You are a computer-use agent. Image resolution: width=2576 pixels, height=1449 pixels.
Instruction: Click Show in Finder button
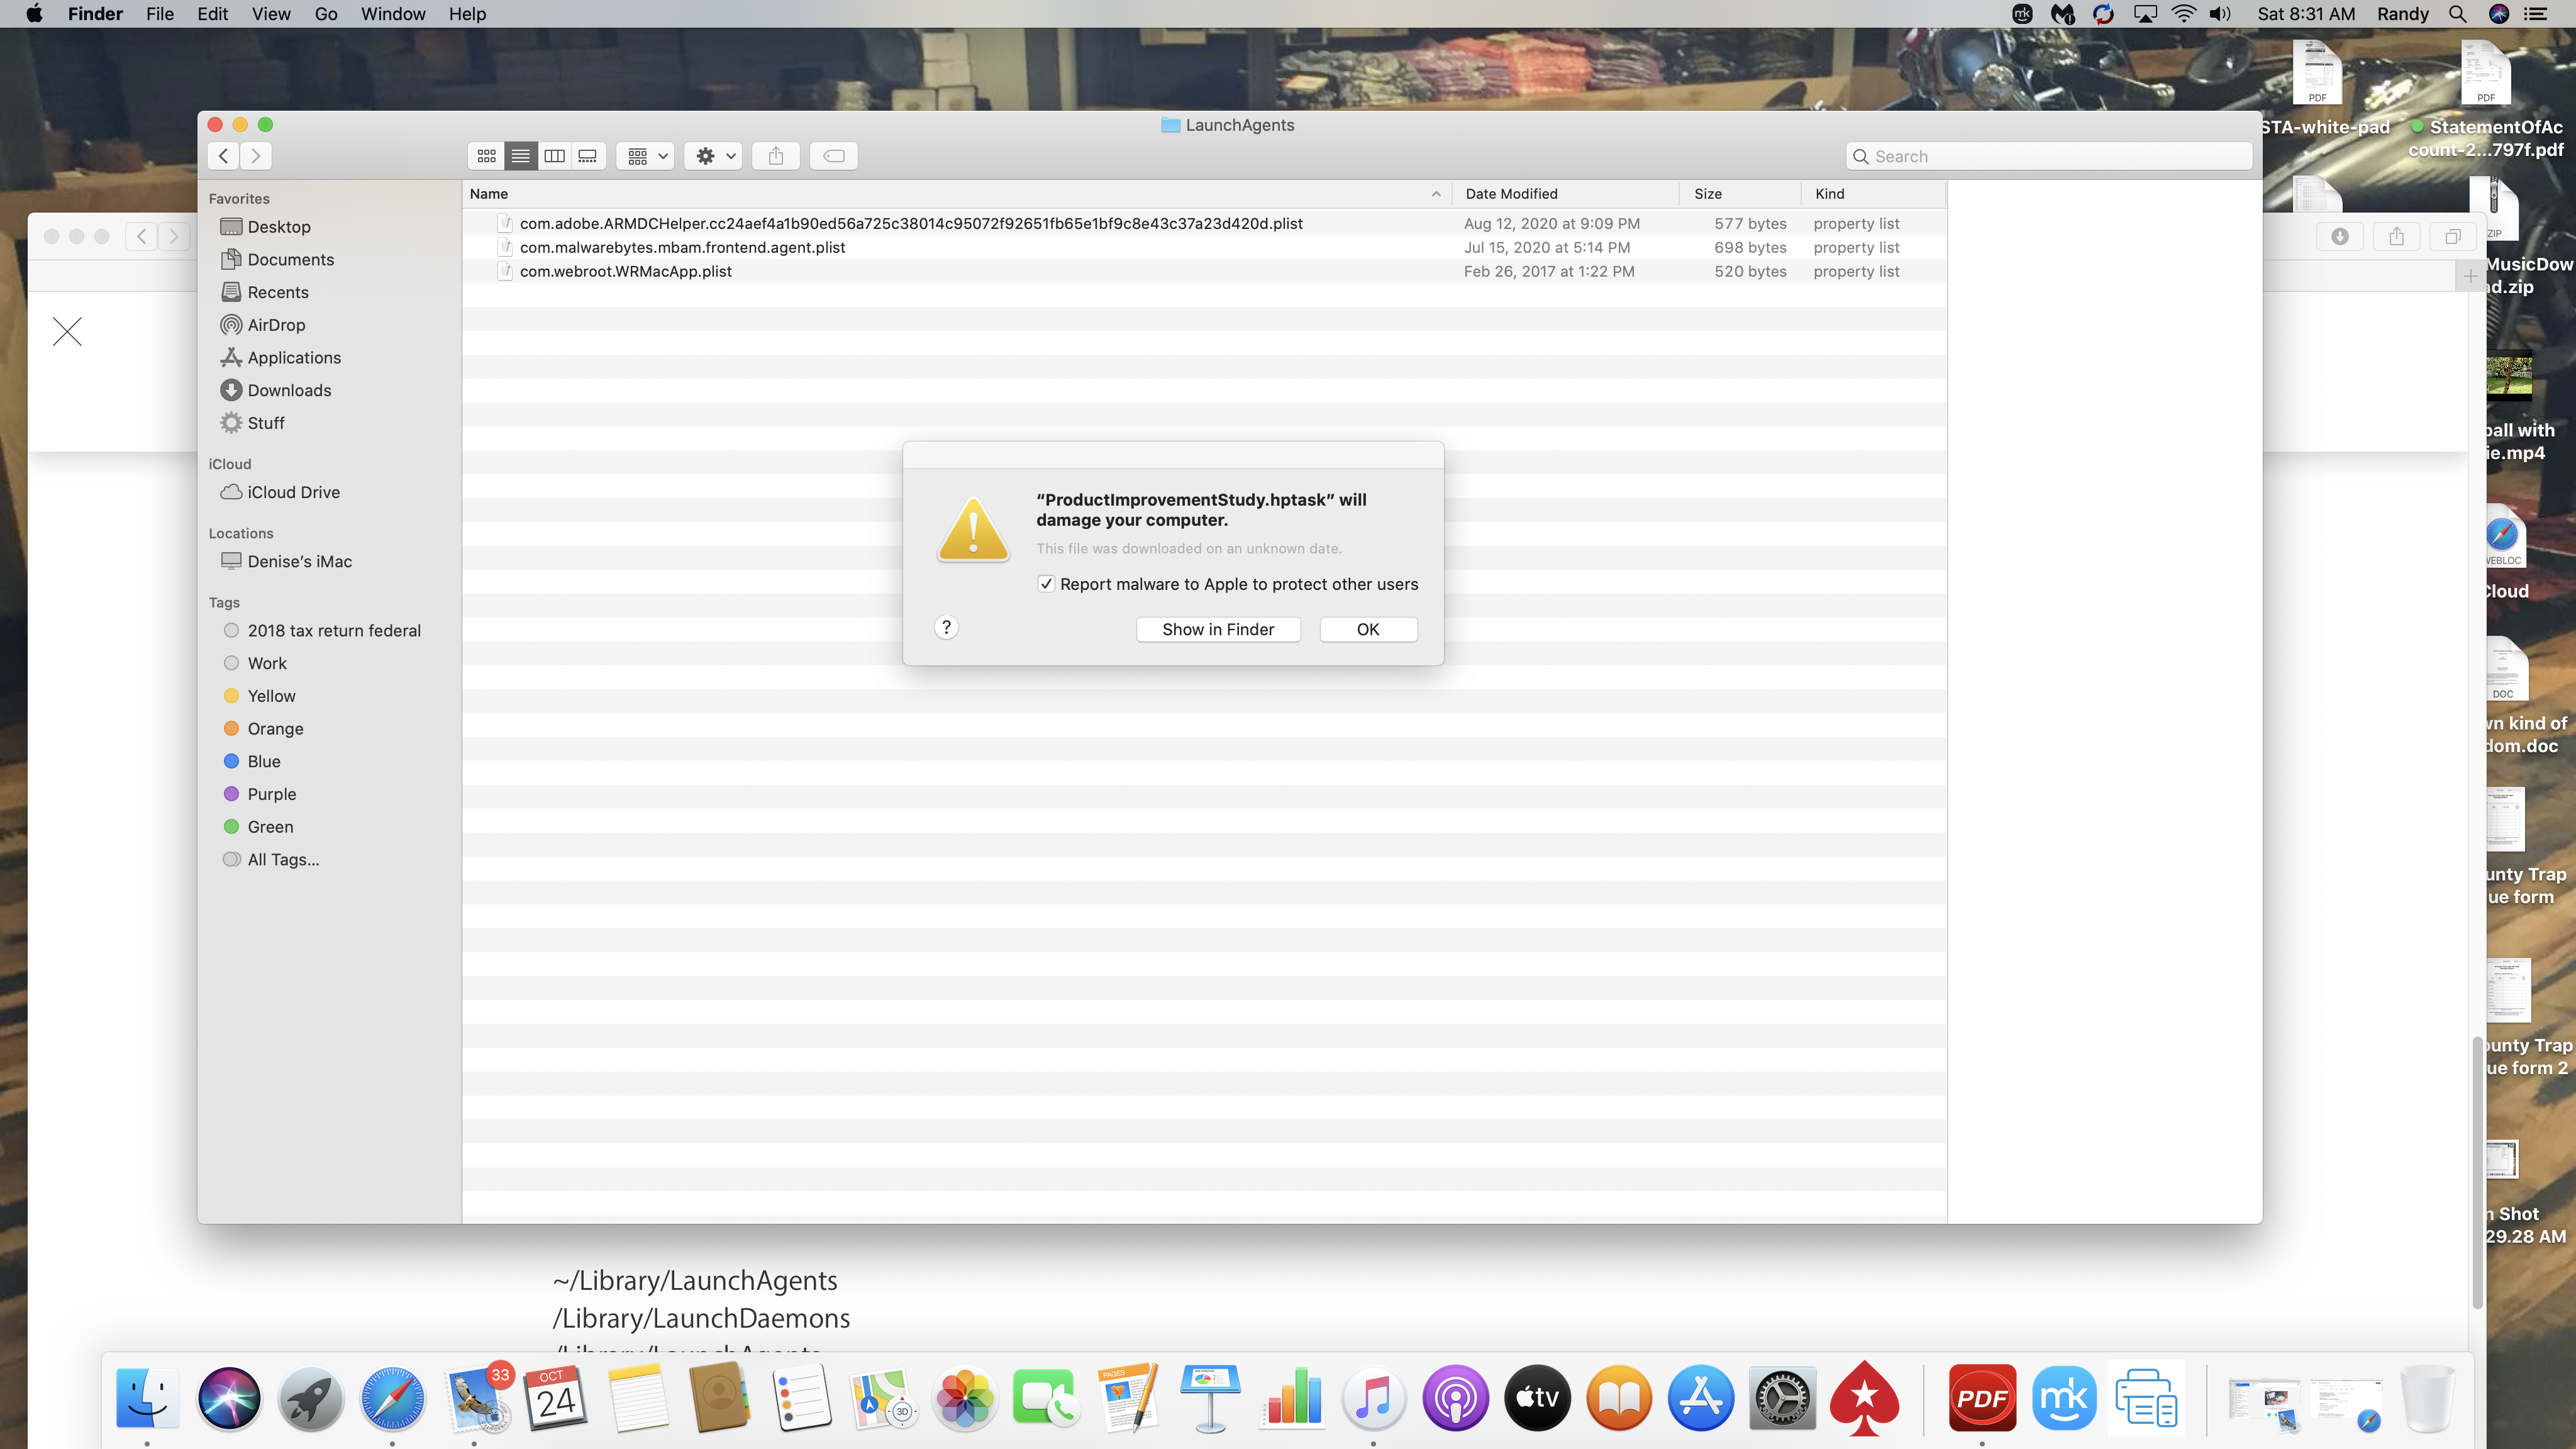1217,629
